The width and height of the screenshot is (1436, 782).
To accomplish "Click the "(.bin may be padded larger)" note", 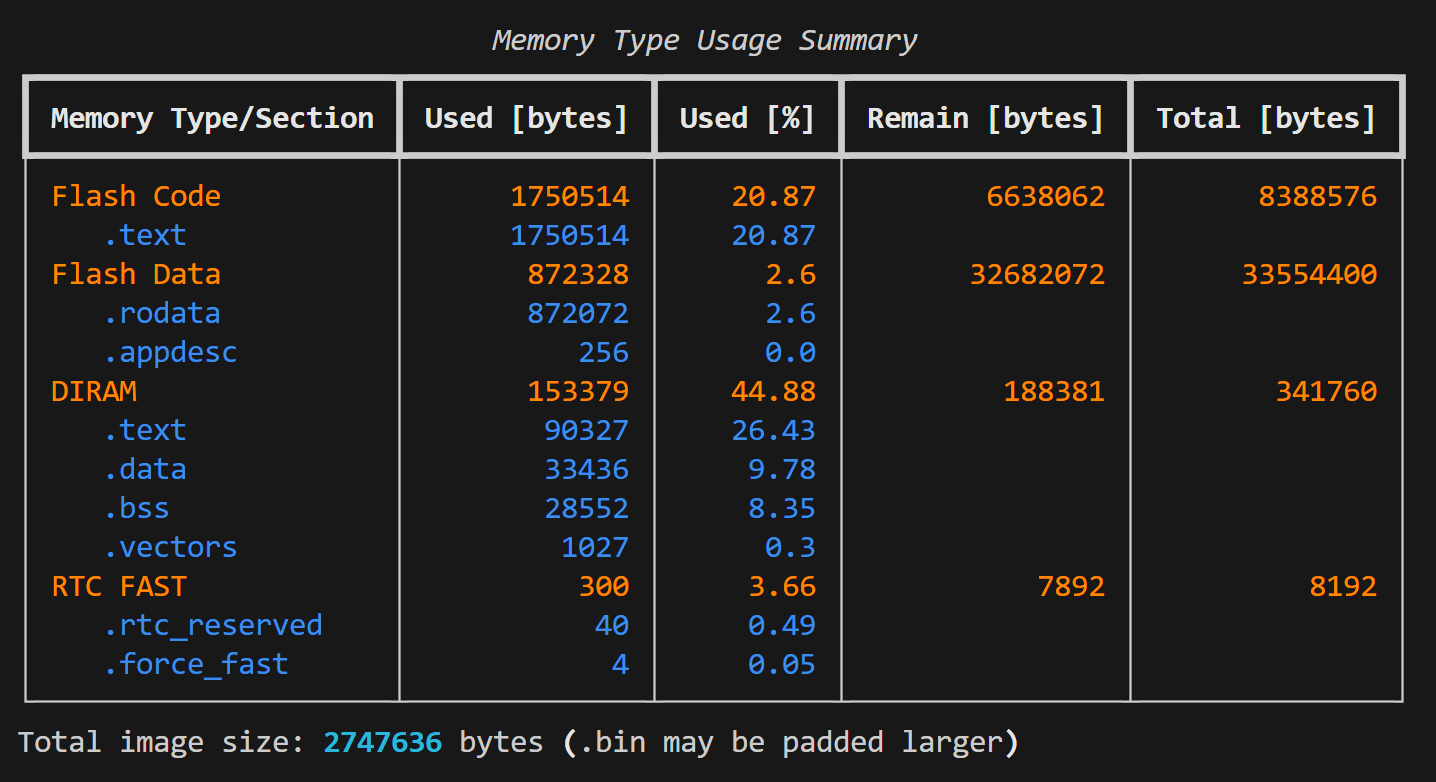I will coord(790,742).
